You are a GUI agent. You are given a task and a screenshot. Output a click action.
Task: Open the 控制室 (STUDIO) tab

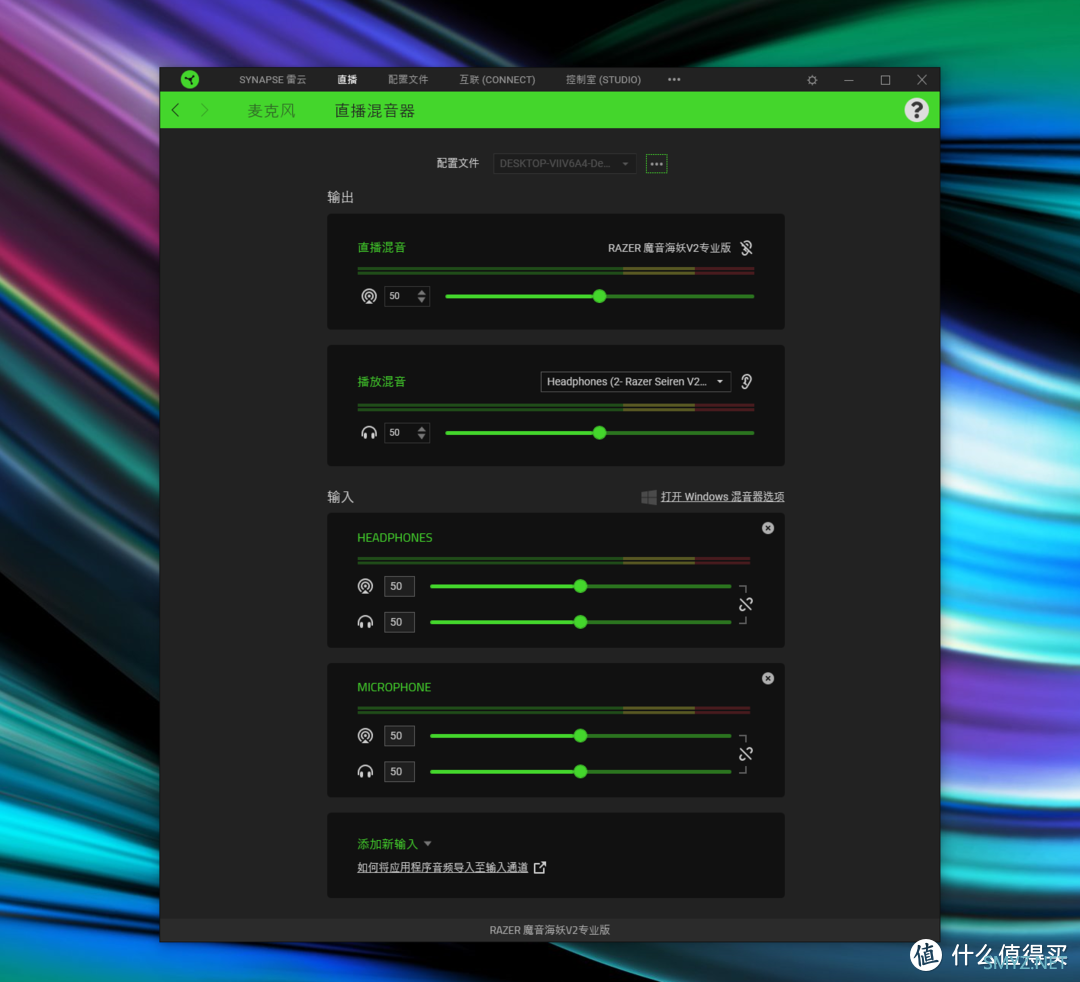pos(603,80)
